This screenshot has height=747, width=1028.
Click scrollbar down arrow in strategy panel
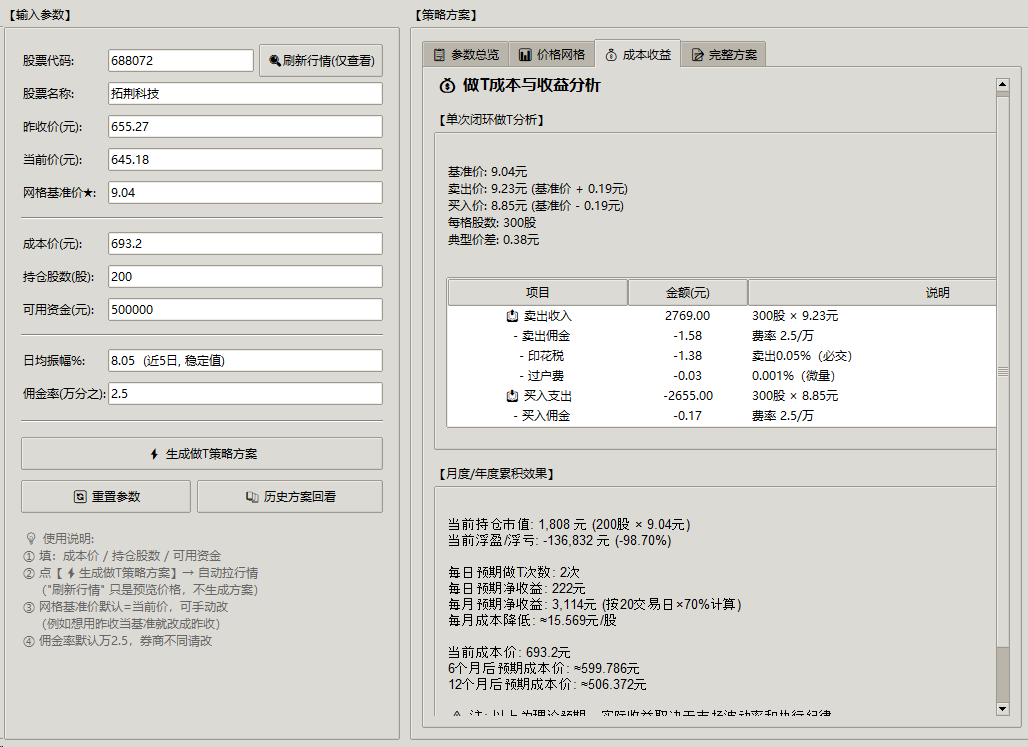coord(1002,709)
